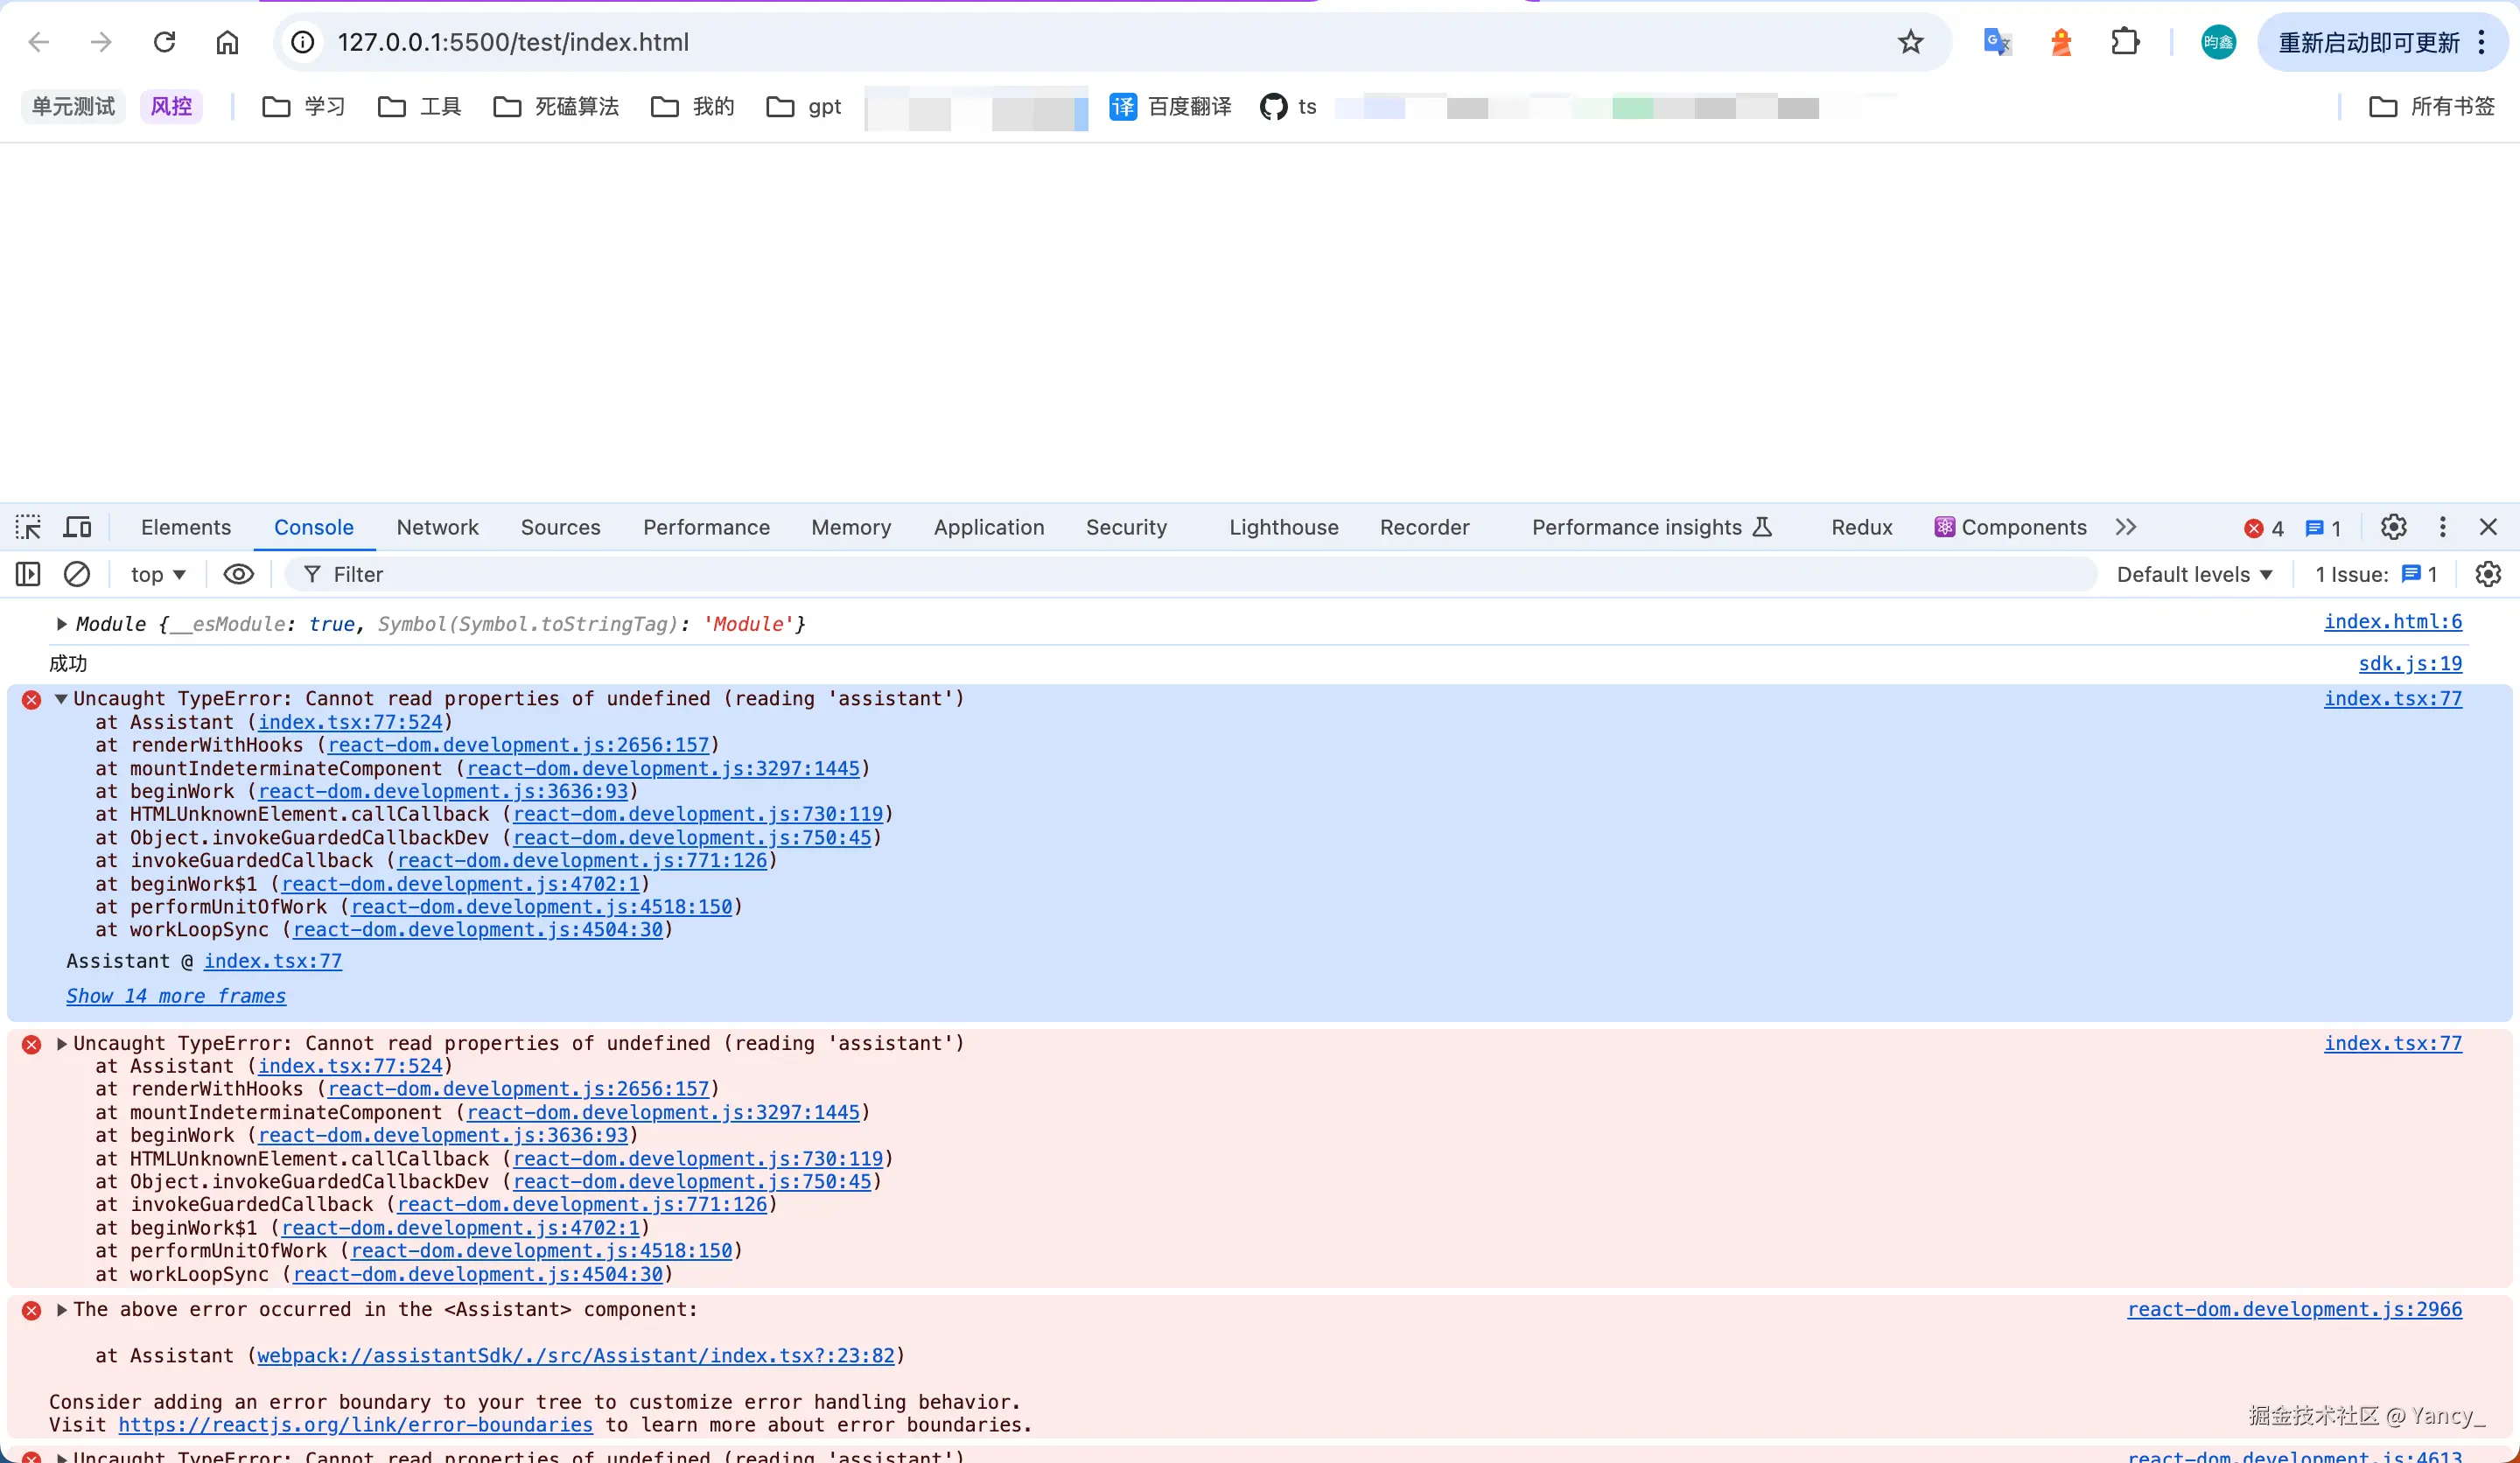Toggle the console sidebar panel icon
The image size is (2520, 1463).
(28, 574)
